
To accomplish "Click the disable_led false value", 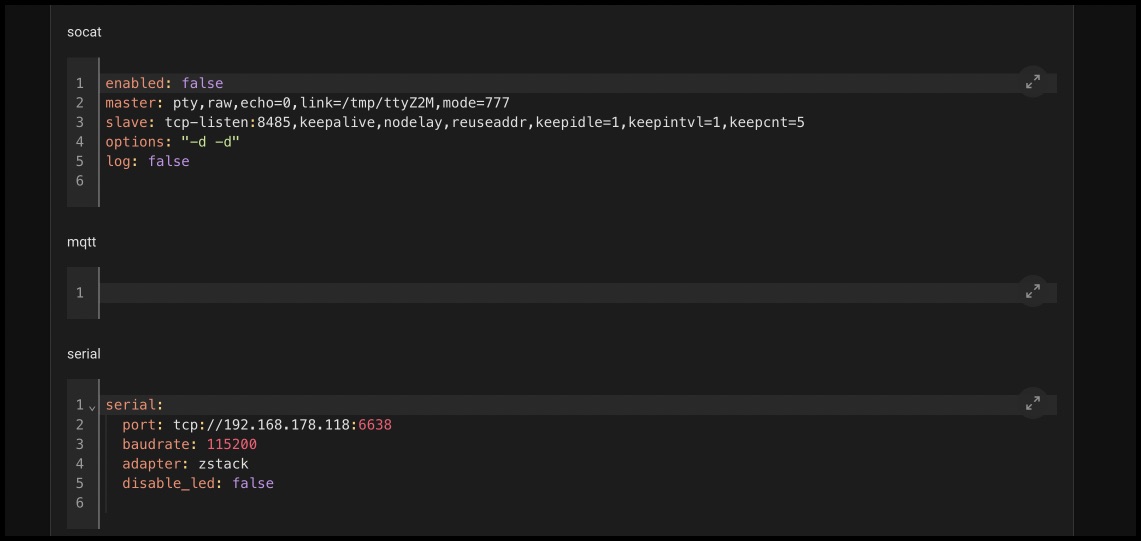I will (x=253, y=483).
